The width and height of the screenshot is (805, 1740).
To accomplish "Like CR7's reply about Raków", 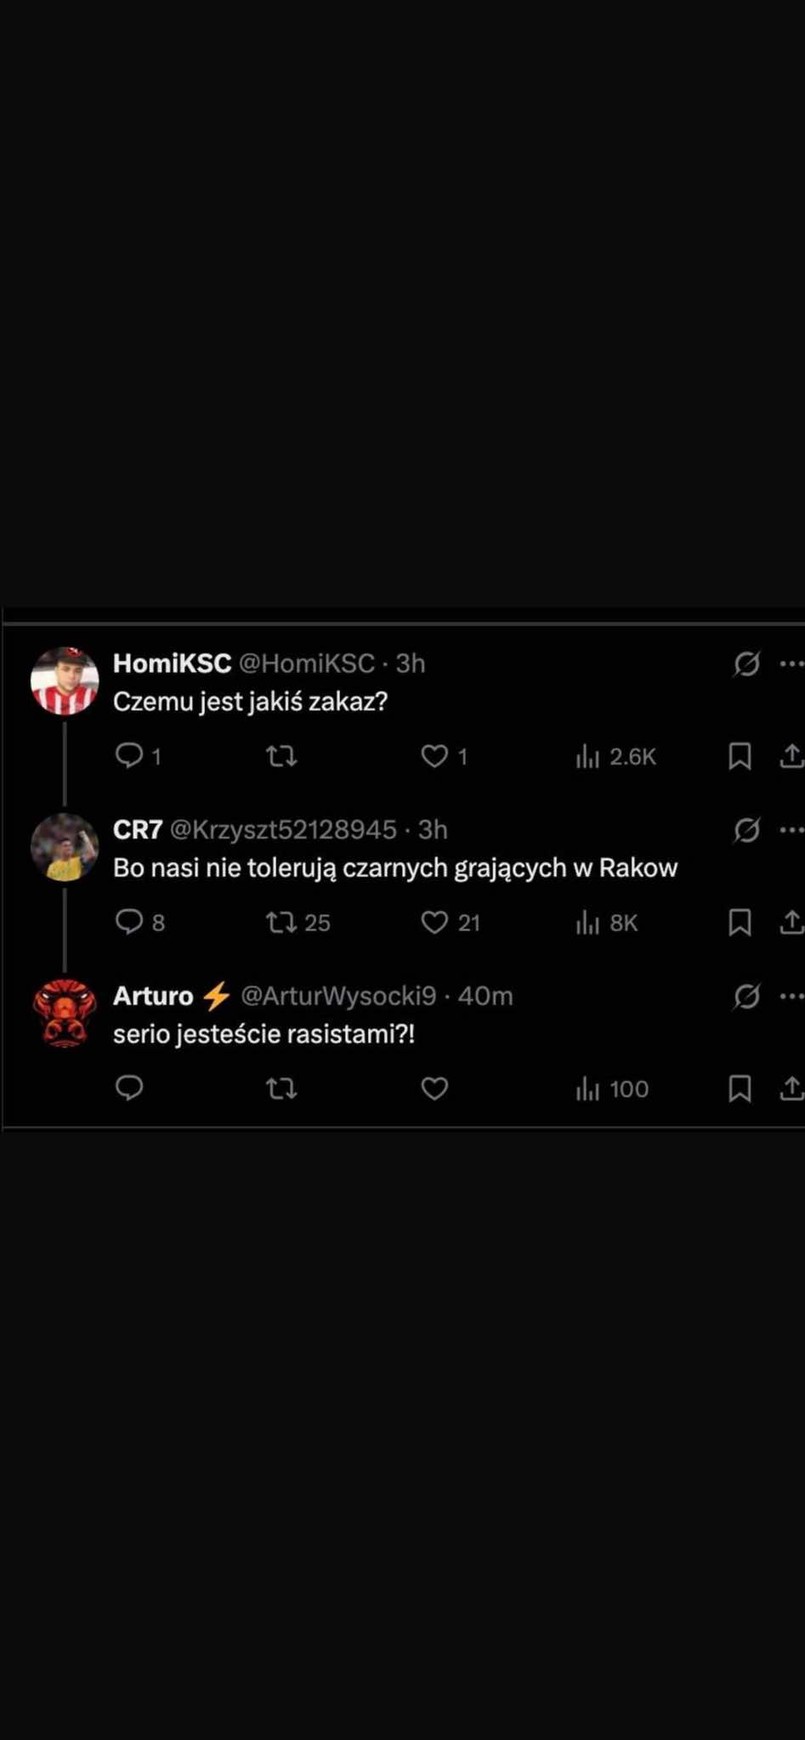I will coord(434,923).
